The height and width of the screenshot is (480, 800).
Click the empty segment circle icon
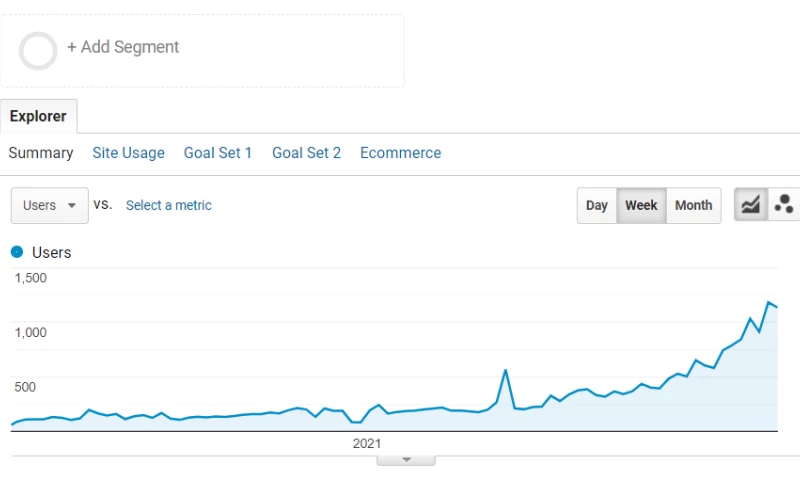point(38,50)
